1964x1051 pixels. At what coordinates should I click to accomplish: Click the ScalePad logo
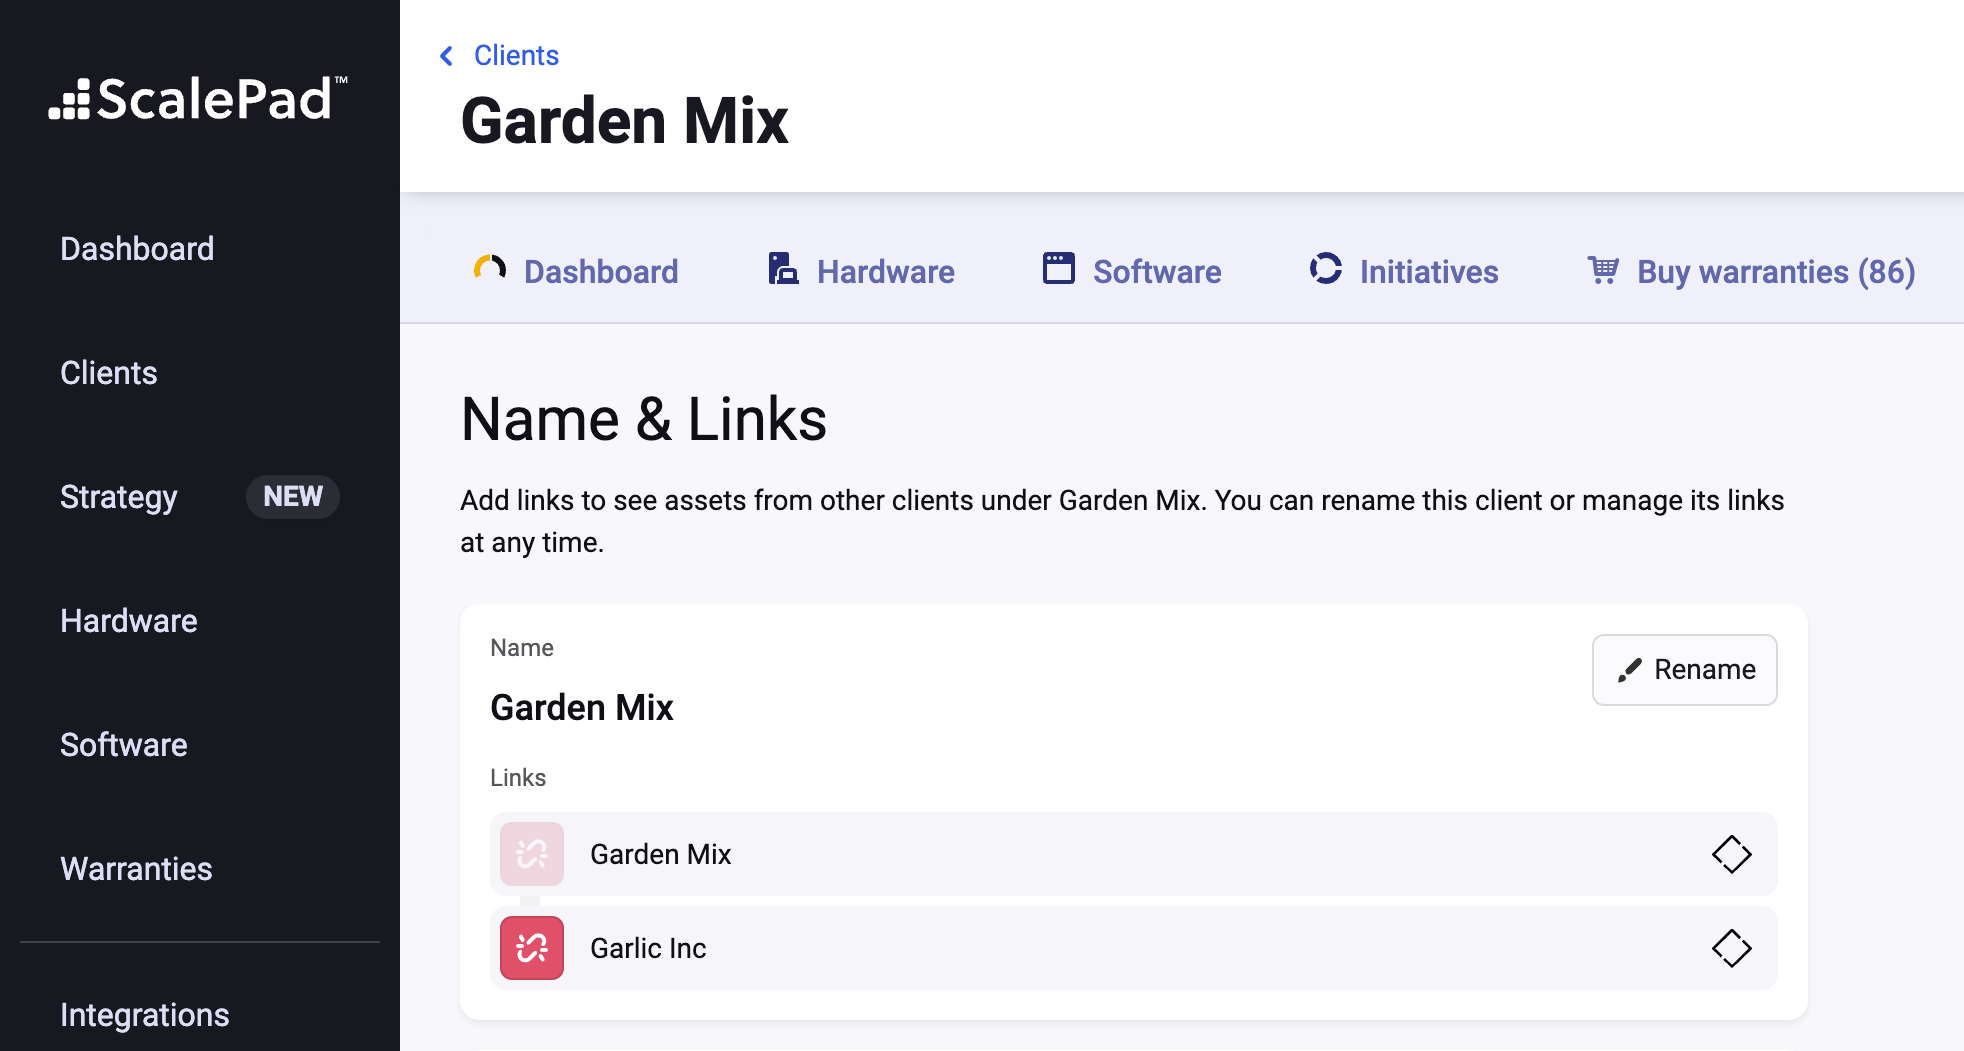tap(198, 99)
